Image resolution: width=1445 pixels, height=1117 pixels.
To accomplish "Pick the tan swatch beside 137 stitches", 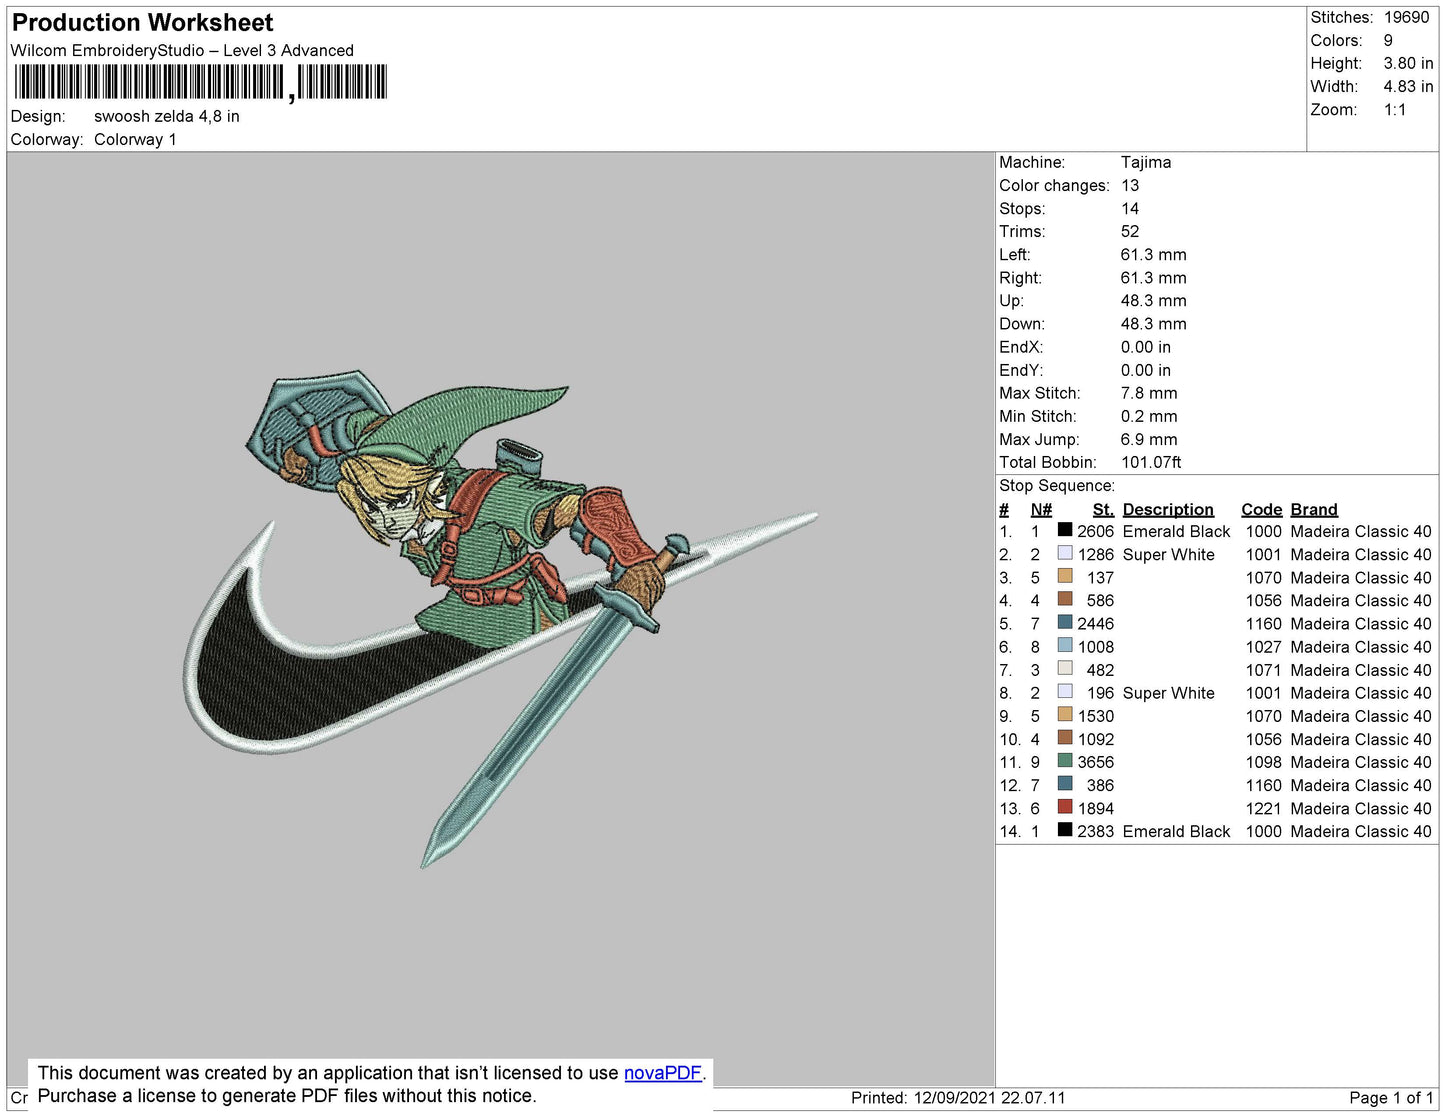I will point(1065,577).
